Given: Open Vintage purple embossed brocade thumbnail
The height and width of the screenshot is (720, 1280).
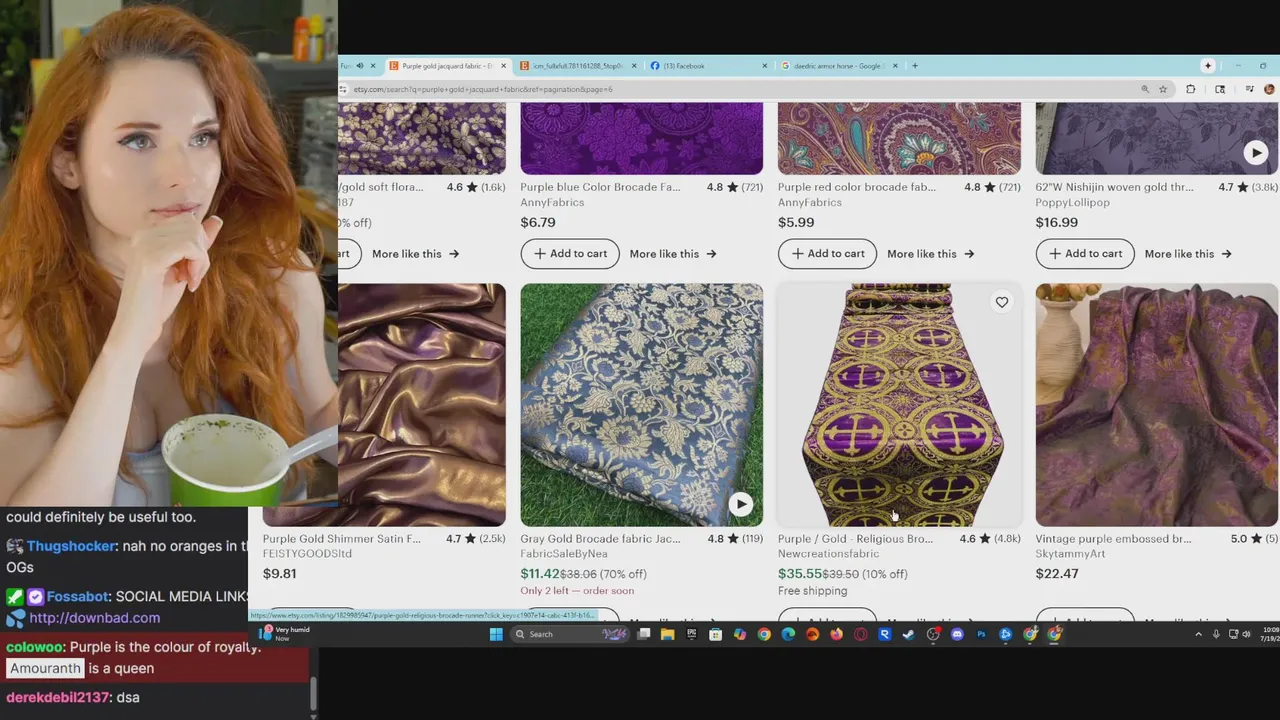Looking at the screenshot, I should click(1157, 404).
